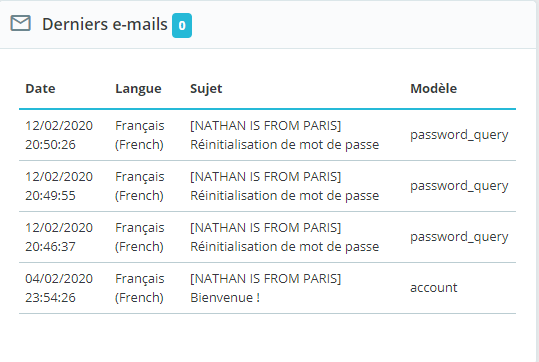Select the email row dated 12/02/2020 20:49:55
The width and height of the screenshot is (539, 362).
point(267,186)
